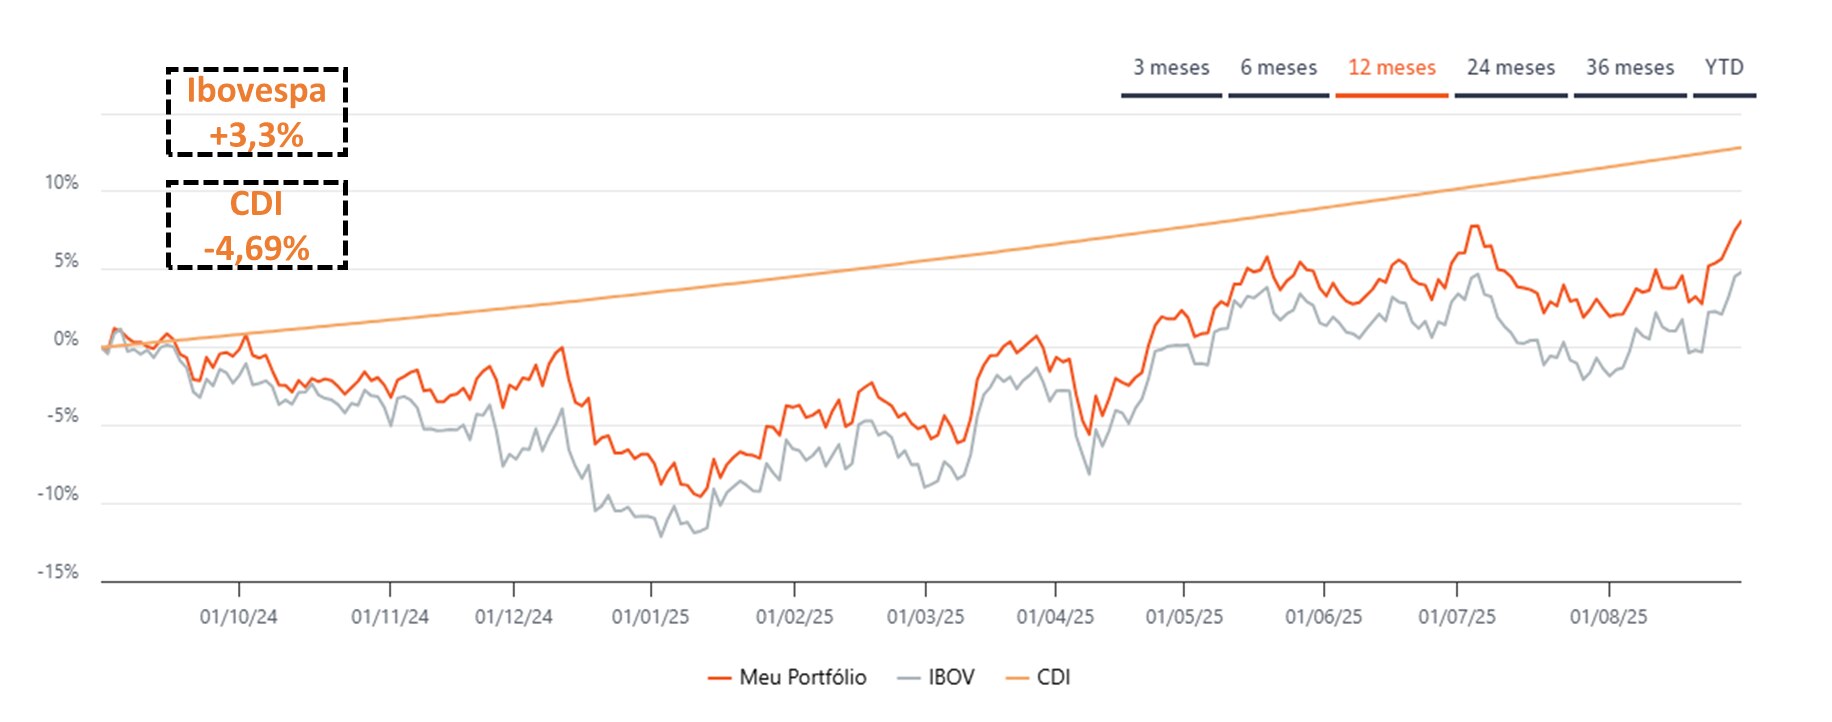Select the 36 meses time range
This screenshot has height=722, width=1832.
coord(1628,67)
